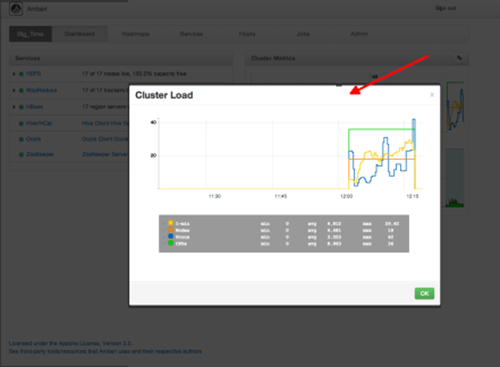
Task: Click the green status dot next to Oozie
Action: (21, 139)
